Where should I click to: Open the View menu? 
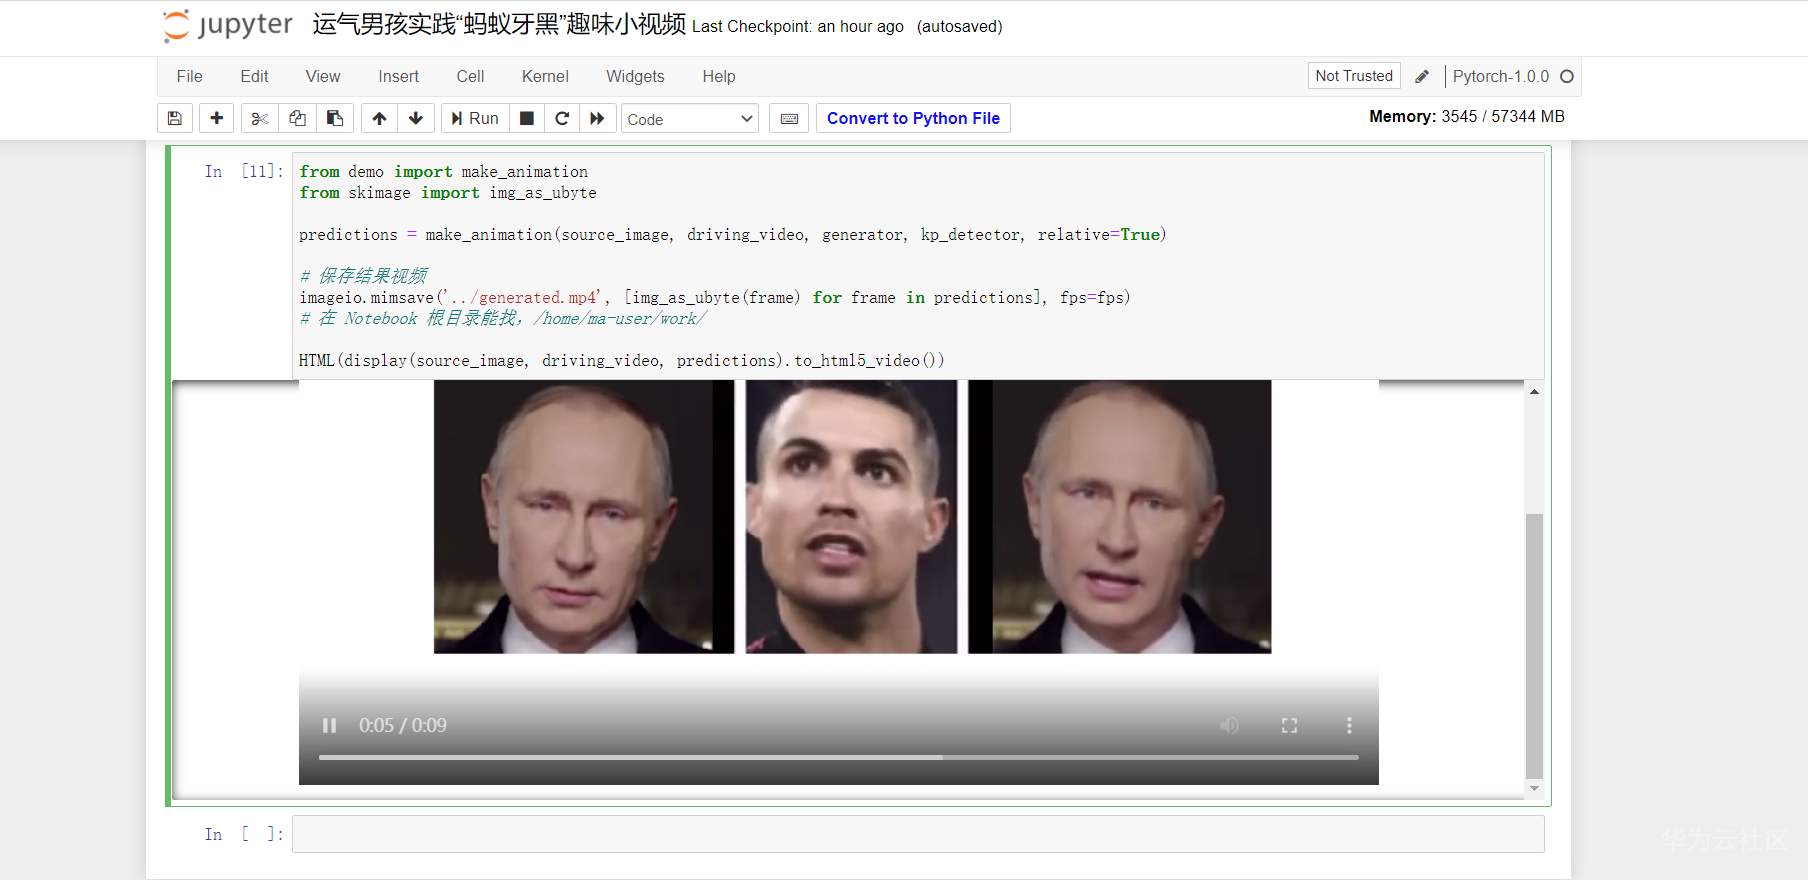tap(323, 76)
